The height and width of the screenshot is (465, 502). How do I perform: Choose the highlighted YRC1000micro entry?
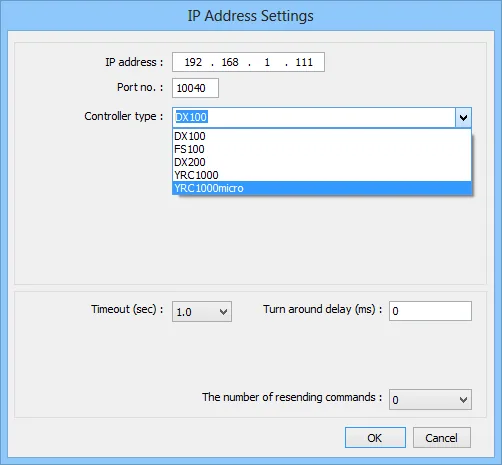point(322,188)
